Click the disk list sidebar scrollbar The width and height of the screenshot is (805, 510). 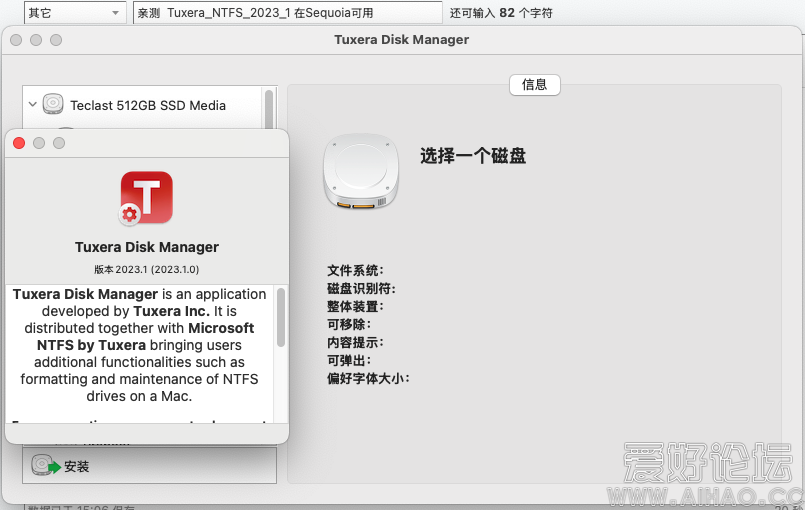[269, 109]
